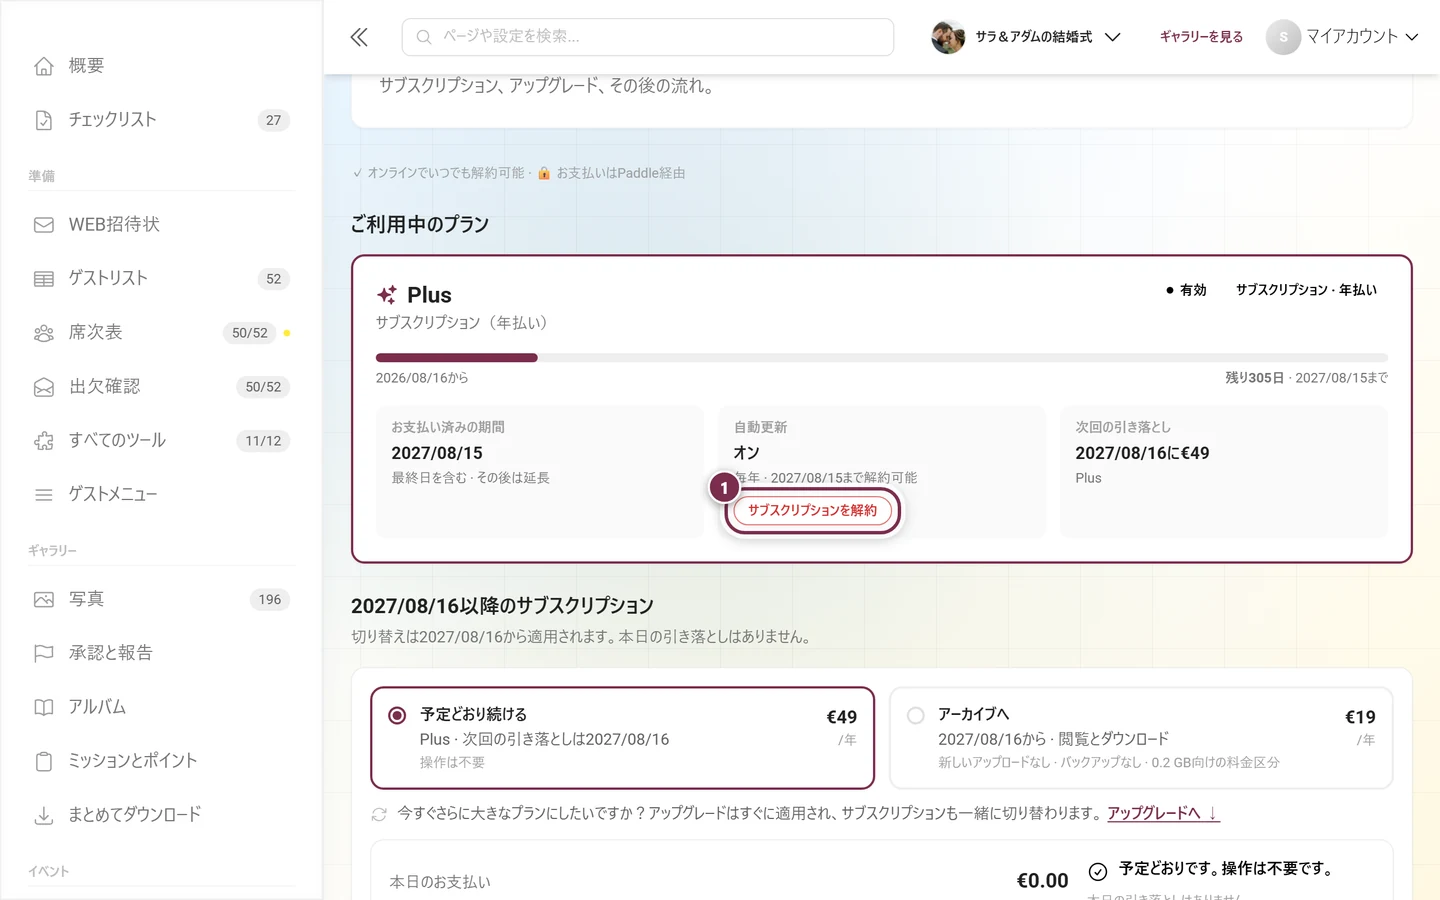Click the picture icon for 写真

click(x=44, y=600)
